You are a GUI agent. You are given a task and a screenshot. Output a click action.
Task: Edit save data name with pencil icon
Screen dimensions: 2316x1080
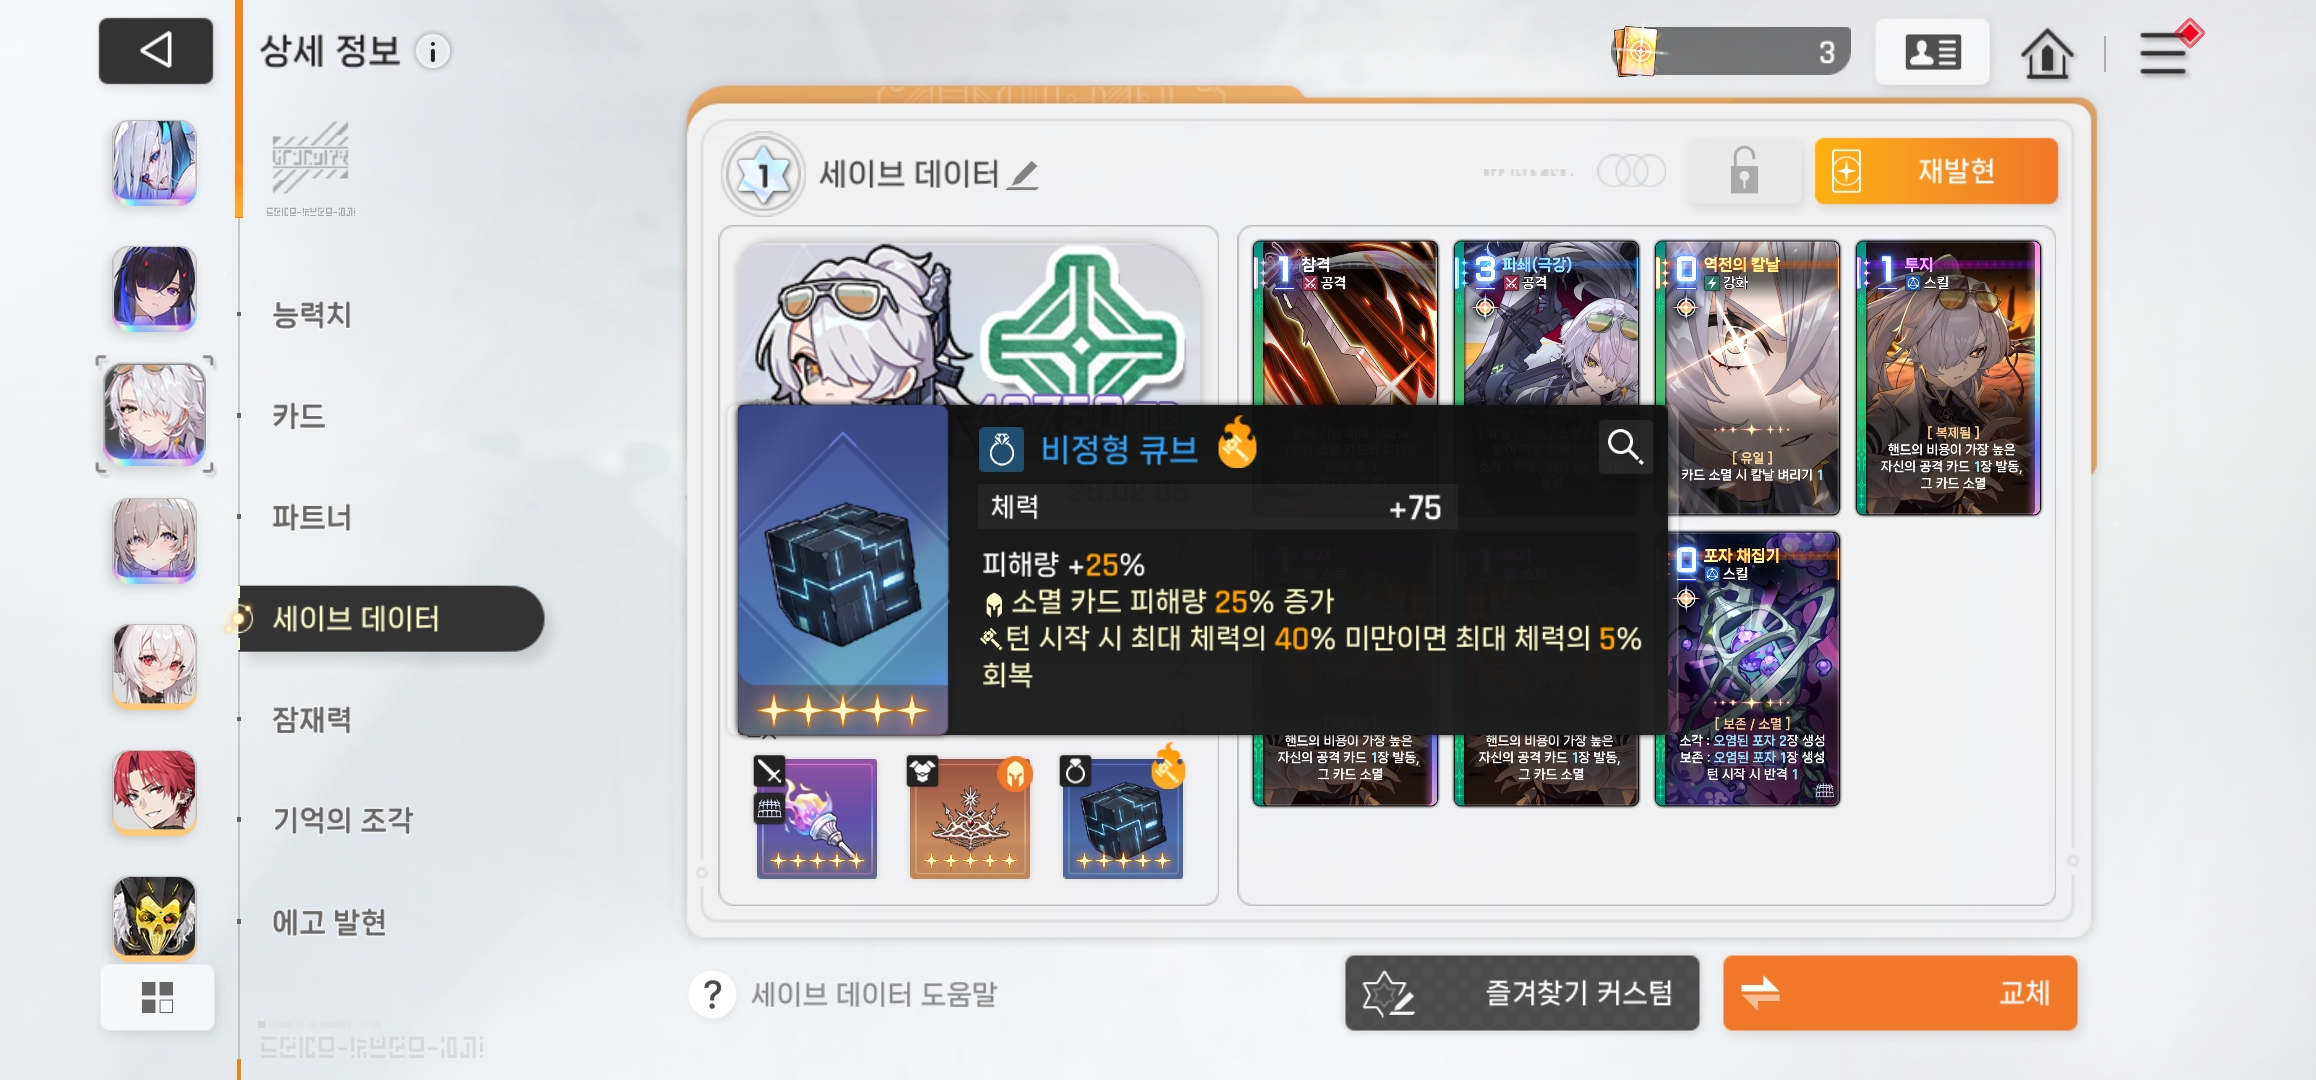1023,175
